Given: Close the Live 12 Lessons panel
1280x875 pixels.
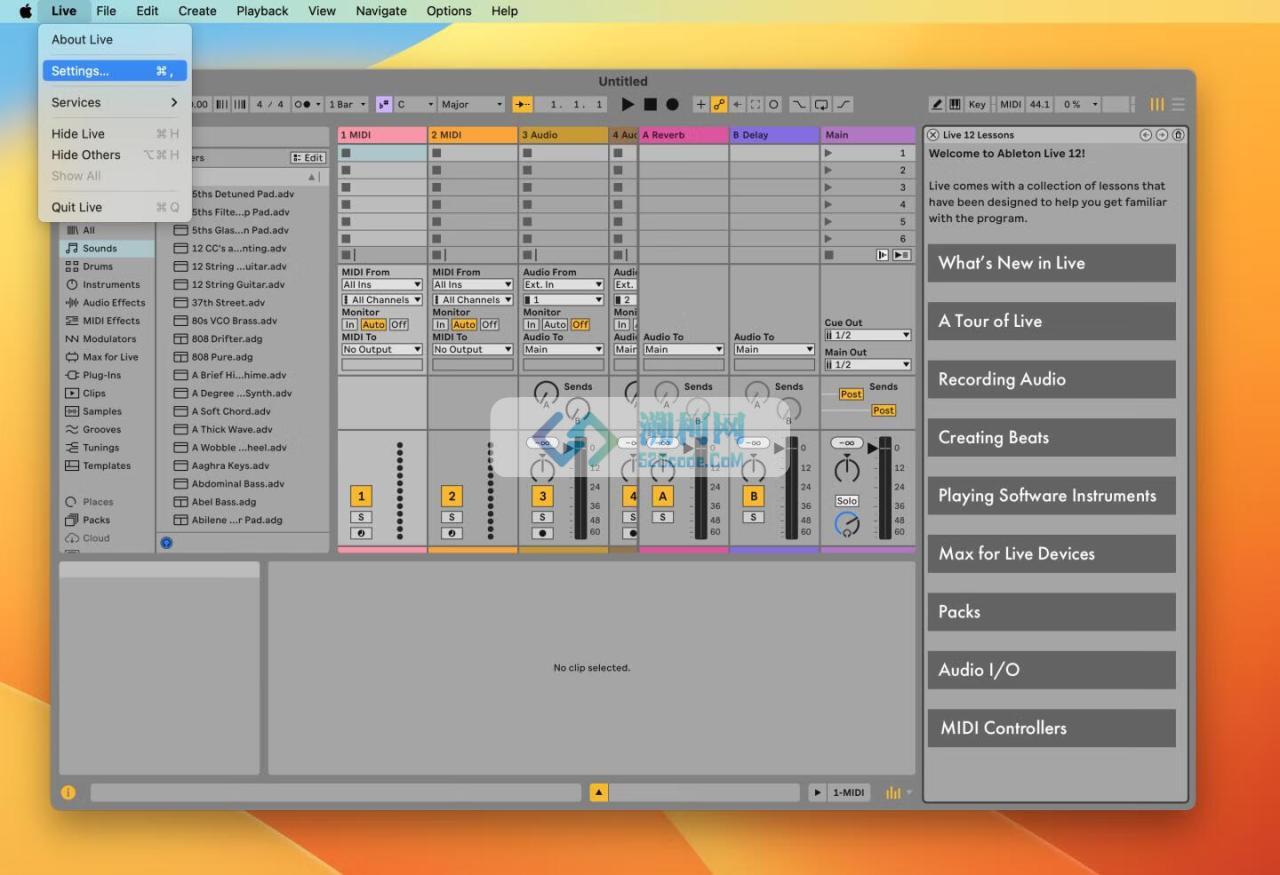Looking at the screenshot, I should tap(933, 135).
